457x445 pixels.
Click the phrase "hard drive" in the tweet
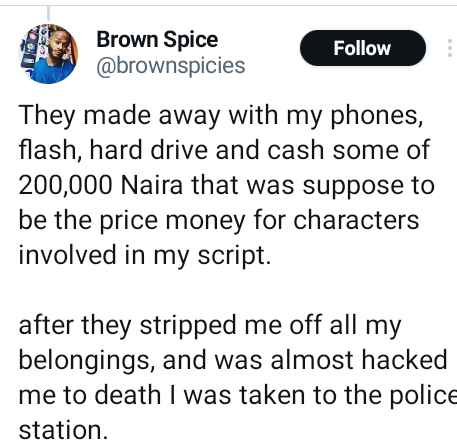point(149,150)
